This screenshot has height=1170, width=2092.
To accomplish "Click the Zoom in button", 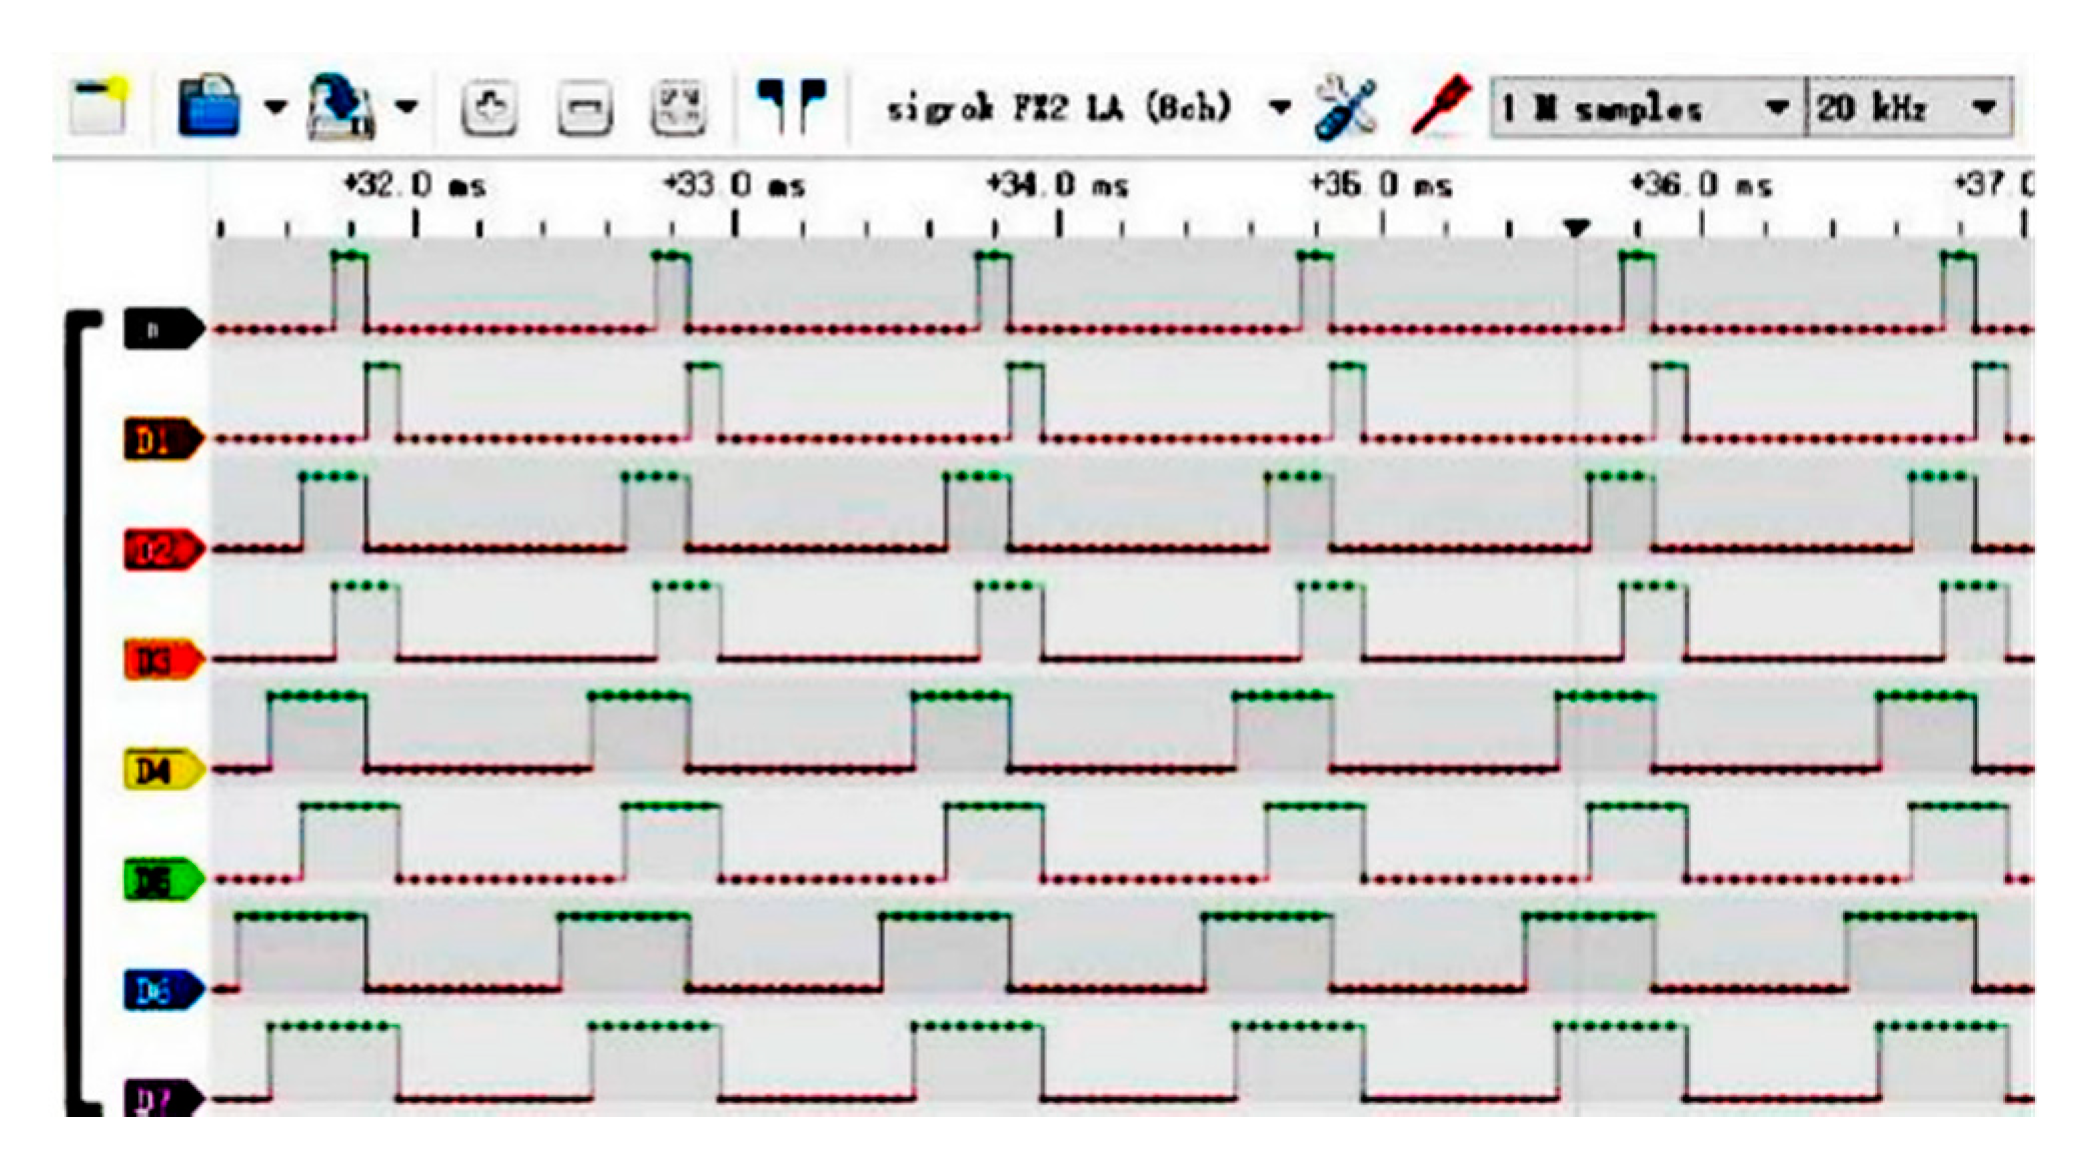I will [x=489, y=107].
